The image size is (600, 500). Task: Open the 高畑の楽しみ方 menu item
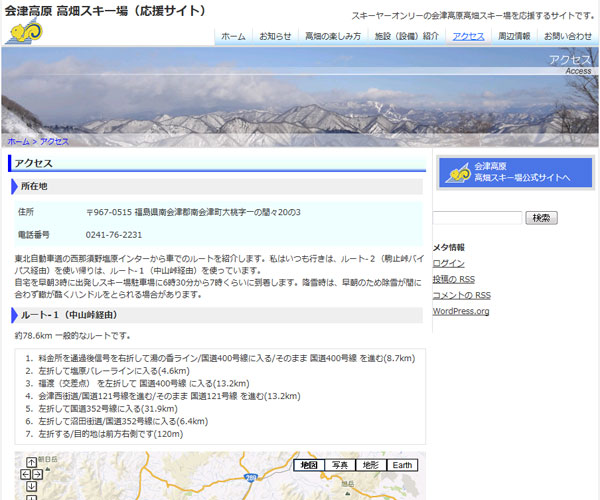(x=333, y=36)
